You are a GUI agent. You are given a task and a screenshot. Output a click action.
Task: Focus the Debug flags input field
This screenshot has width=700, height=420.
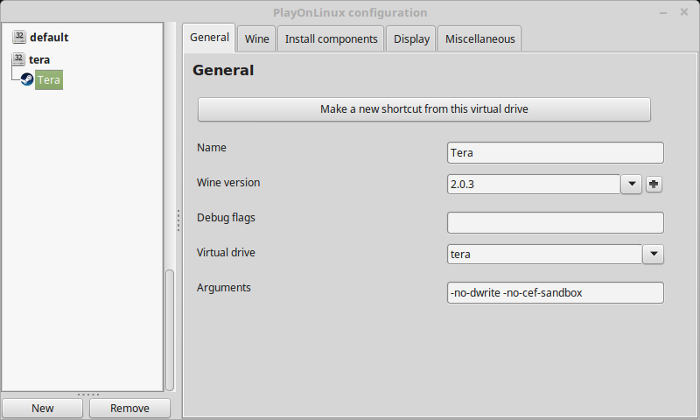[x=555, y=223]
